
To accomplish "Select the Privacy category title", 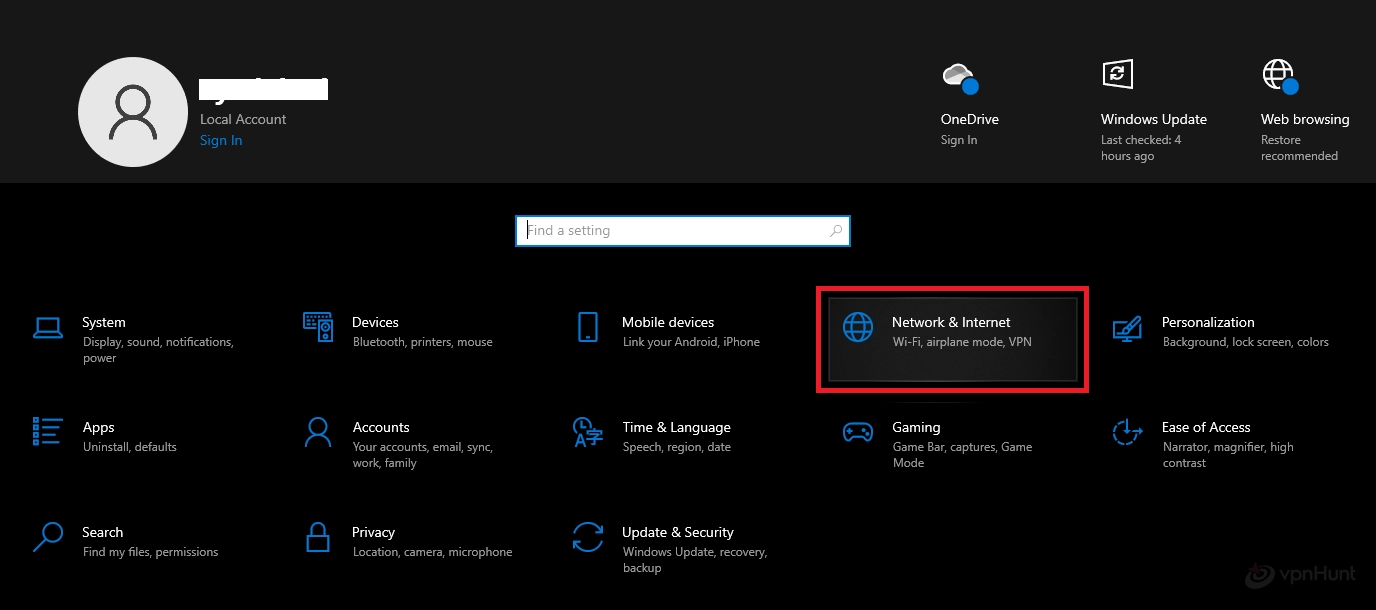I will click(373, 532).
